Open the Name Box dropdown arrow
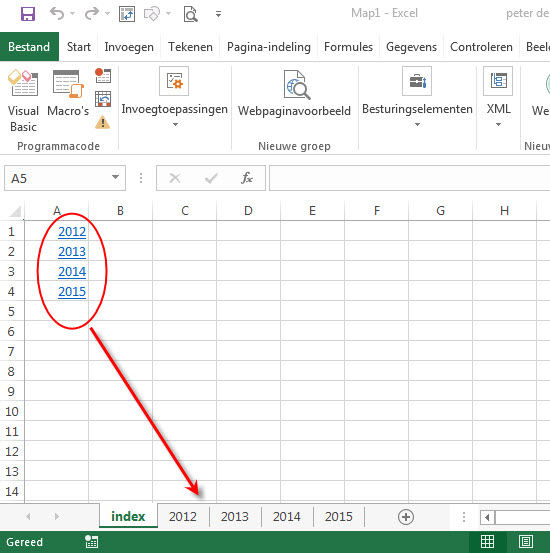Image resolution: width=550 pixels, height=553 pixels. pyautogui.click(x=115, y=177)
